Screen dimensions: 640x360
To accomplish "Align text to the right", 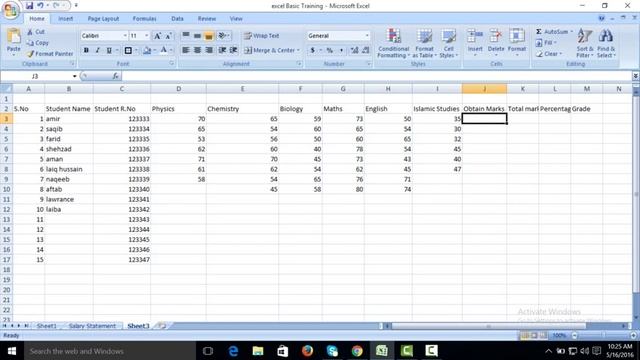I will (x=209, y=50).
